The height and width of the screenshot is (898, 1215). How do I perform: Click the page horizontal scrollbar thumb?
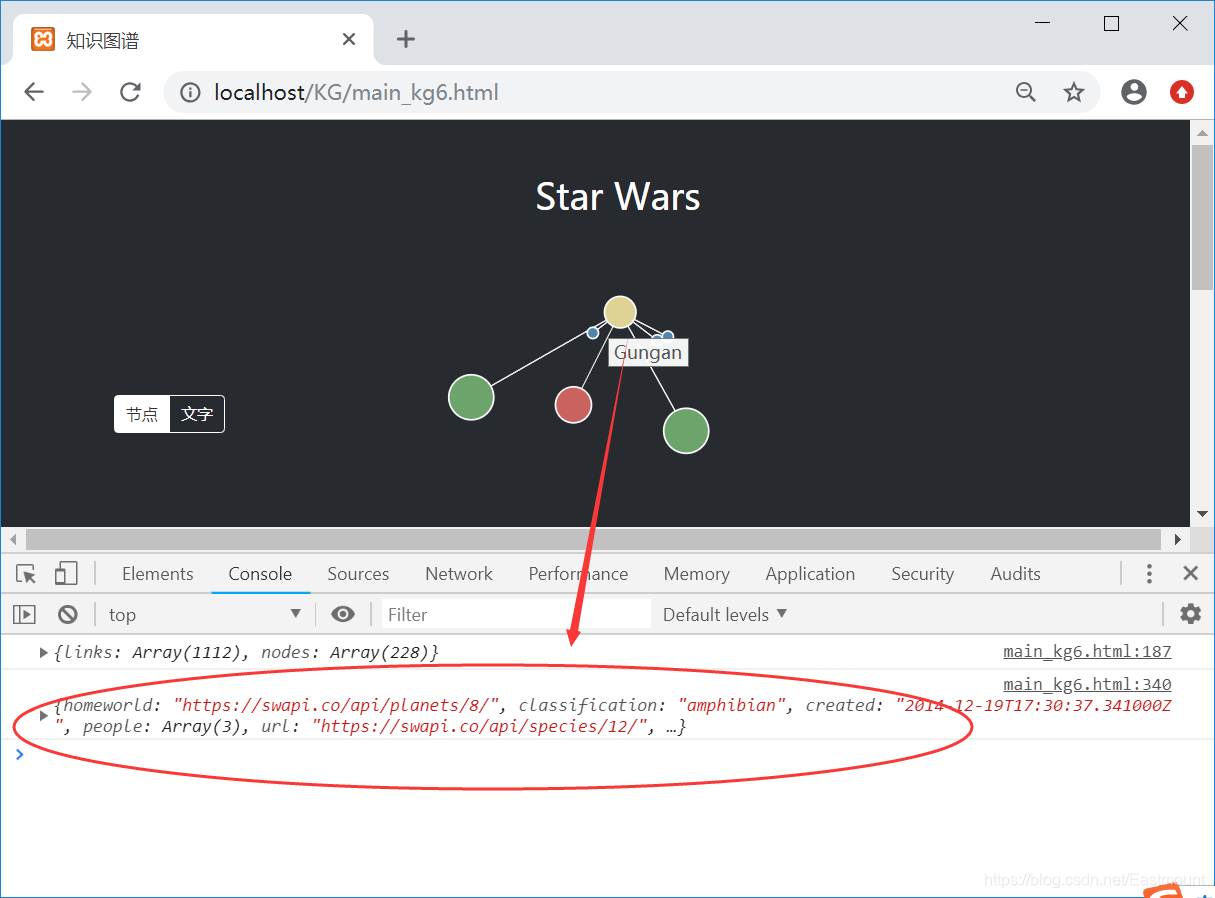(x=593, y=539)
